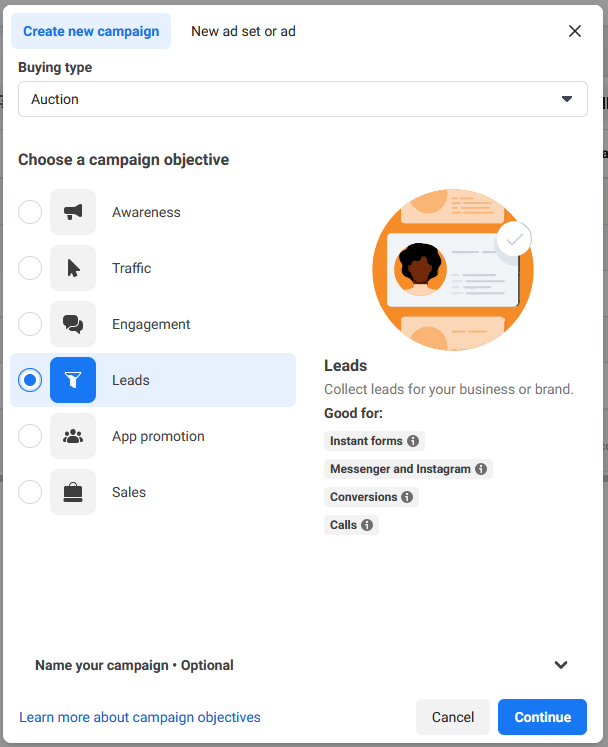Click the Conversions tag

pos(371,497)
